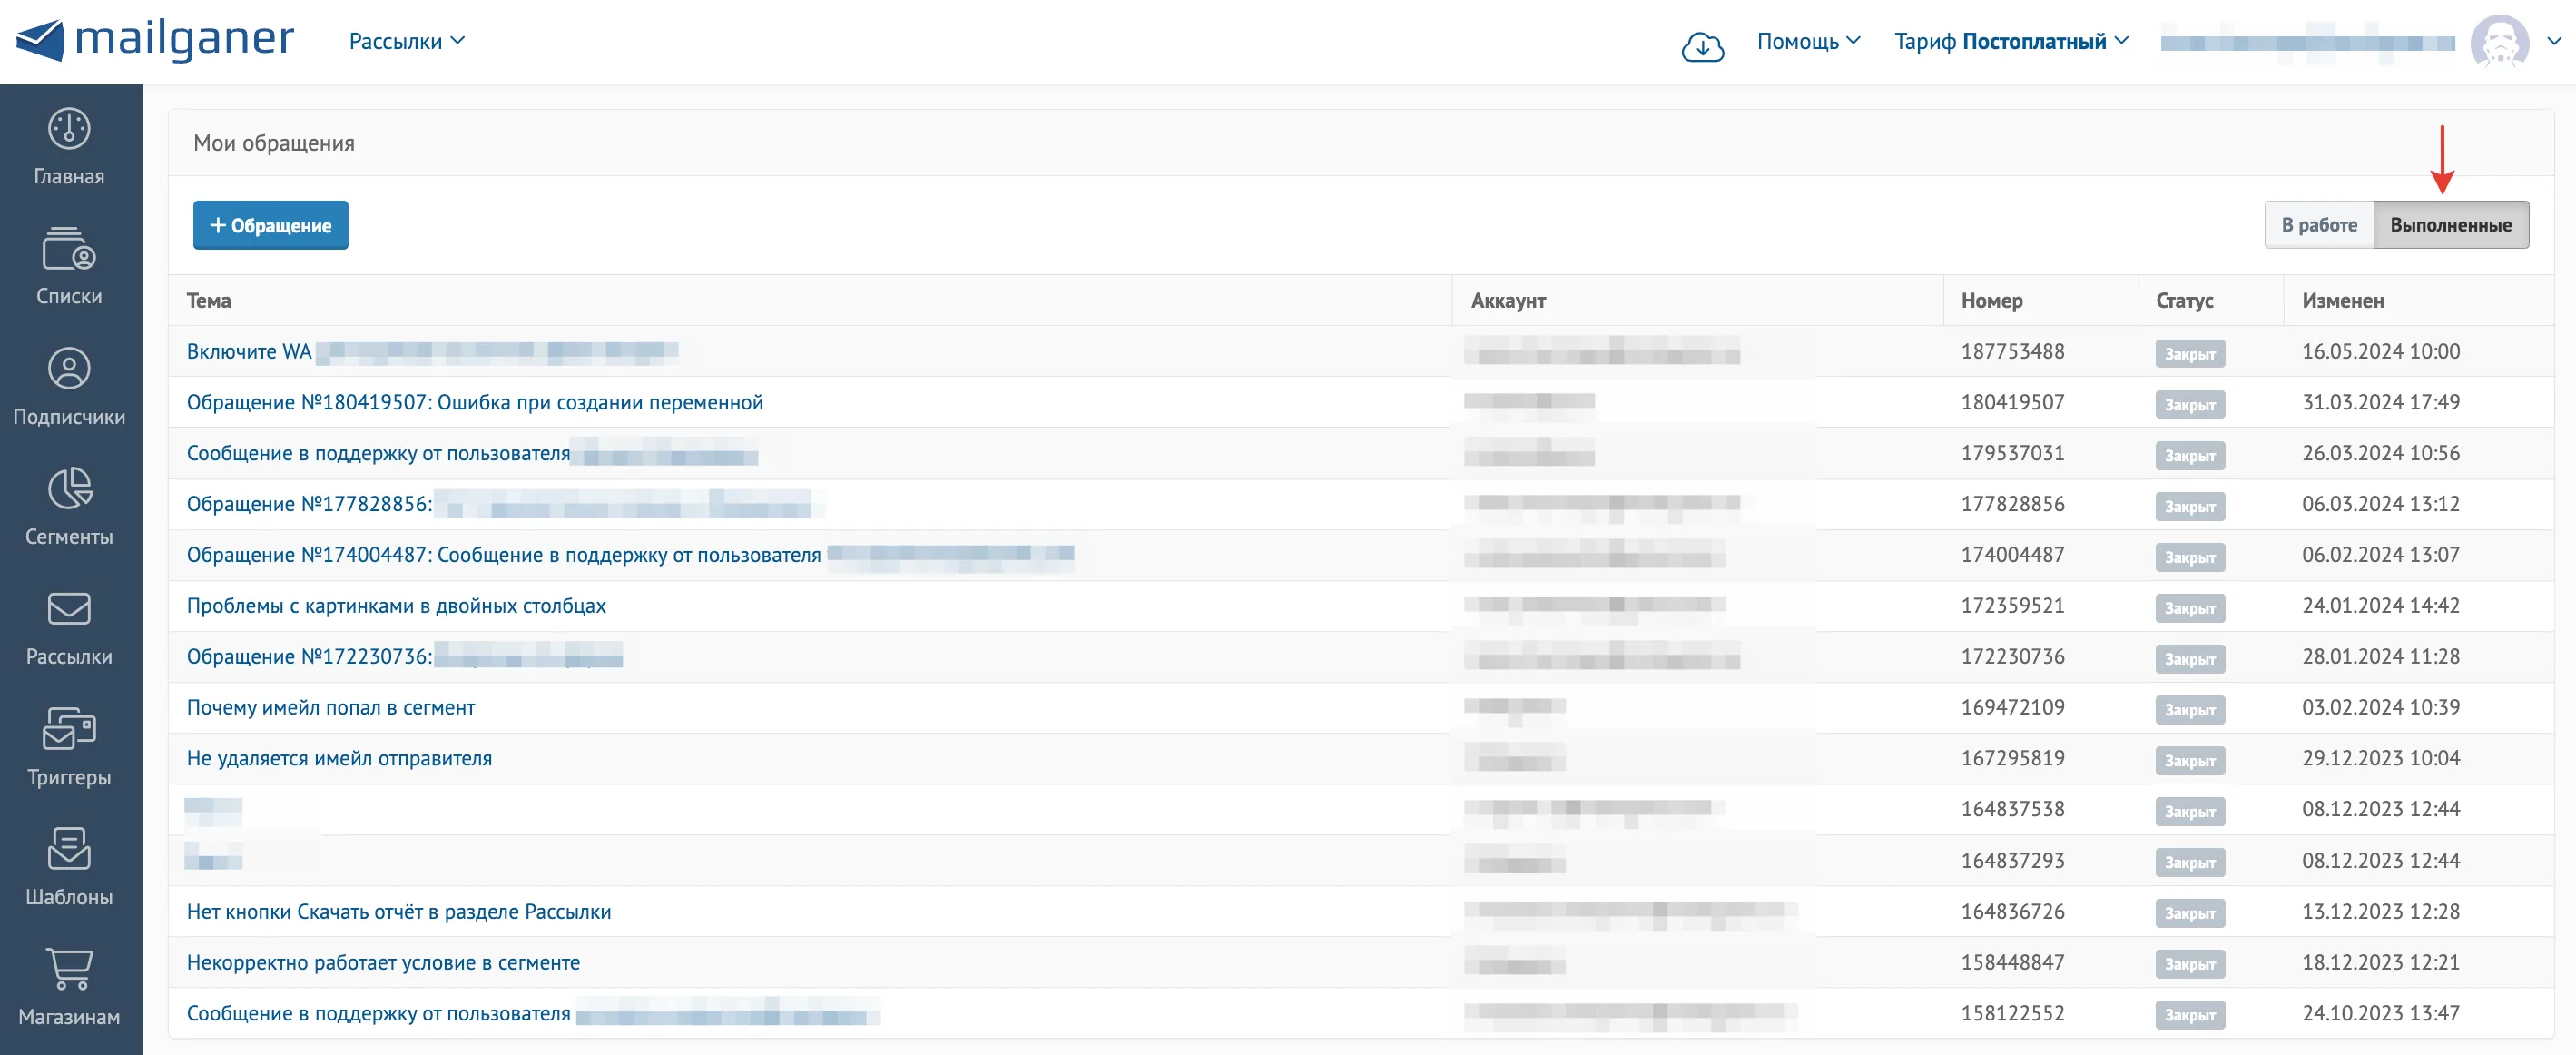The height and width of the screenshot is (1055, 2576).
Task: Expand the Помощь dropdown menu
Action: pos(1808,41)
